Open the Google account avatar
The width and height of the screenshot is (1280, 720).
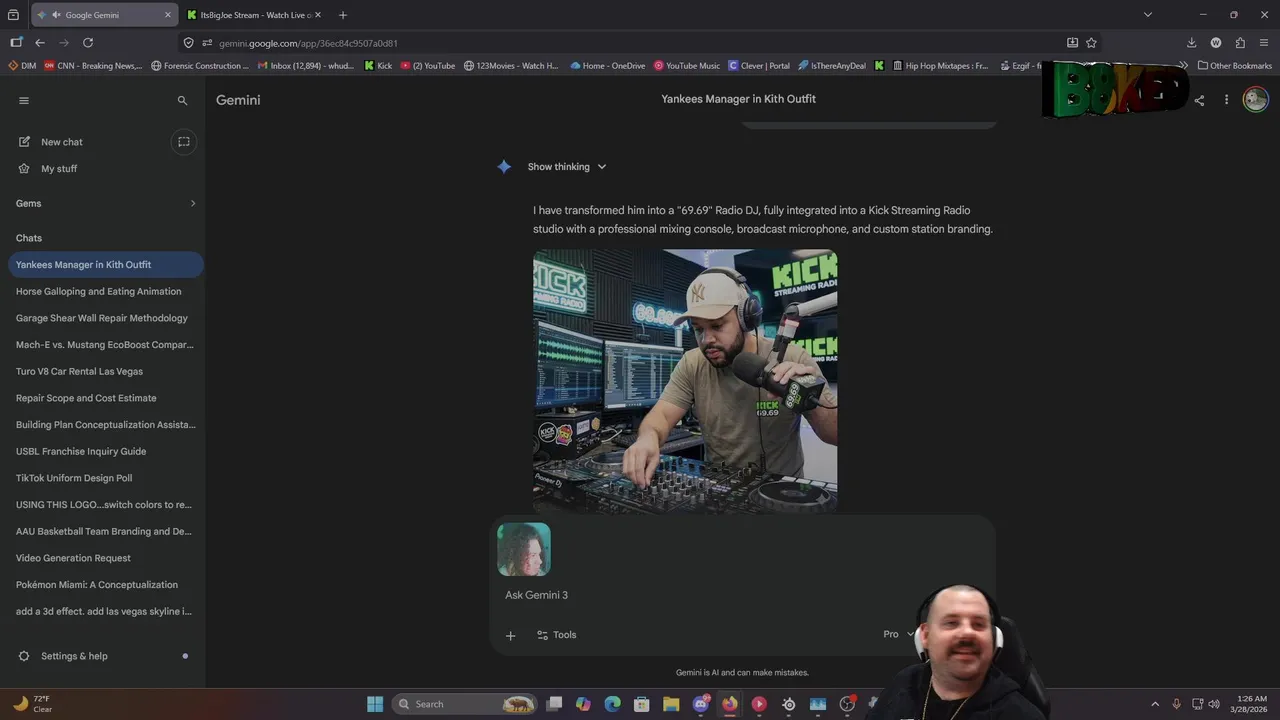1256,99
